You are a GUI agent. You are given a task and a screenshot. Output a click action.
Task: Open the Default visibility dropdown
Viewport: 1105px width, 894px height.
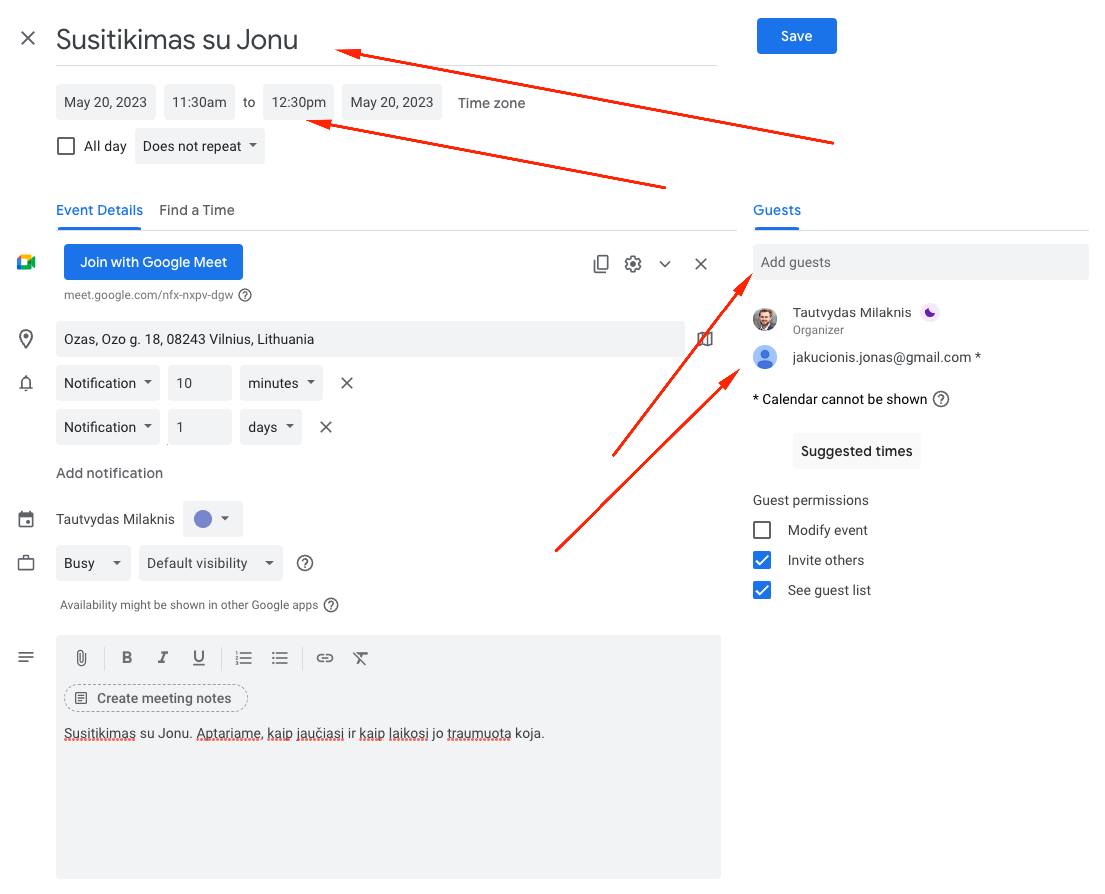coord(211,563)
